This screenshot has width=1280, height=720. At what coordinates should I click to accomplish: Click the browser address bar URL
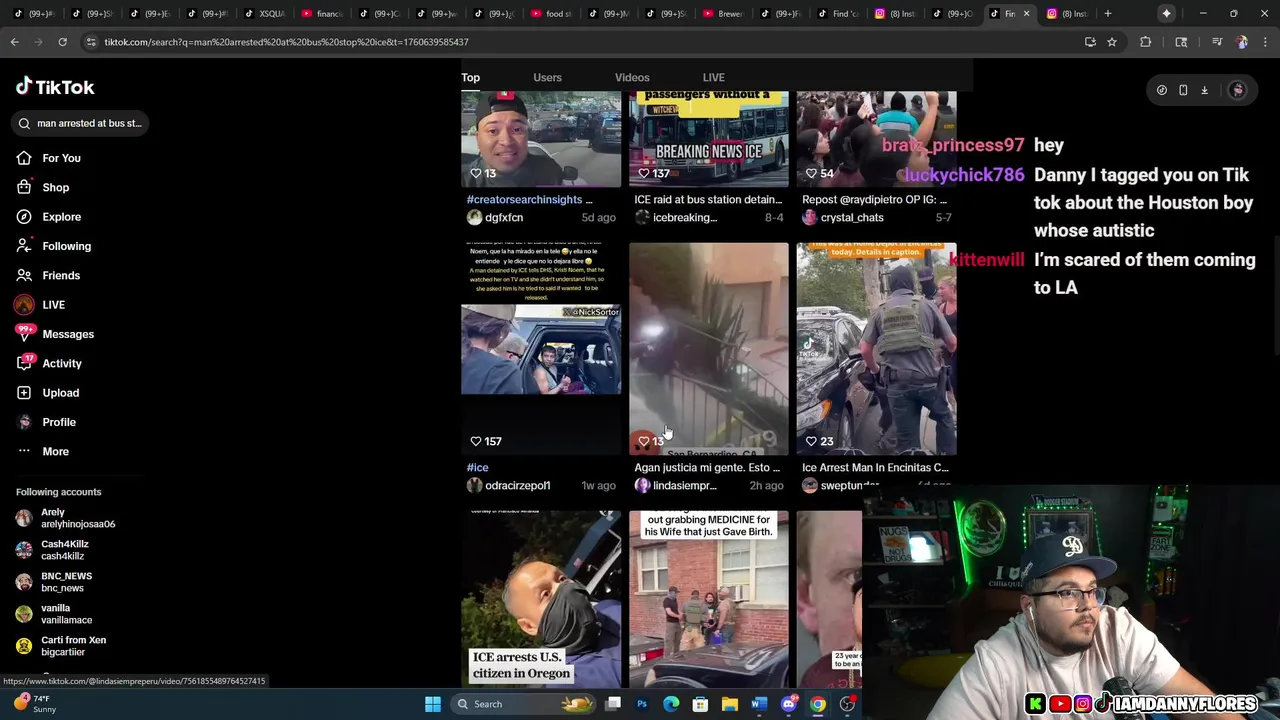click(286, 42)
